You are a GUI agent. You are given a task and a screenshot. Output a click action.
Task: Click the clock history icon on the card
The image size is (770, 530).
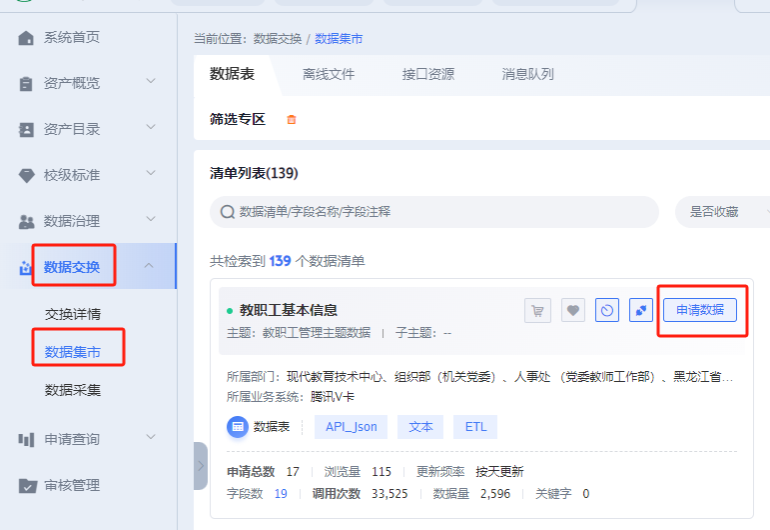(607, 310)
